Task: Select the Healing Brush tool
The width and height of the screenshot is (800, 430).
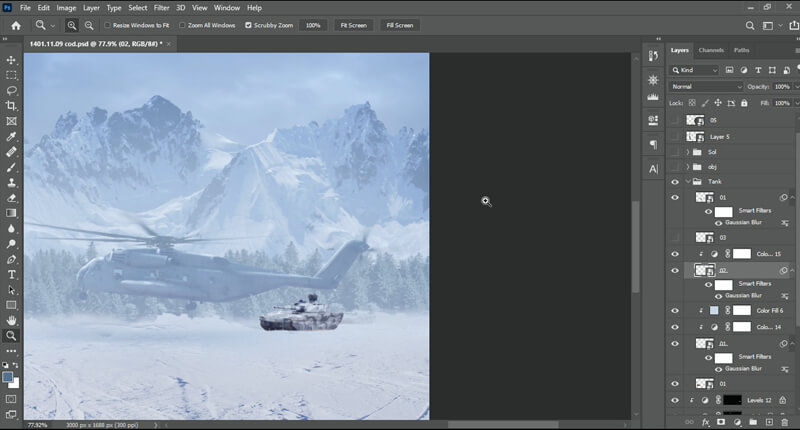Action: [11, 152]
